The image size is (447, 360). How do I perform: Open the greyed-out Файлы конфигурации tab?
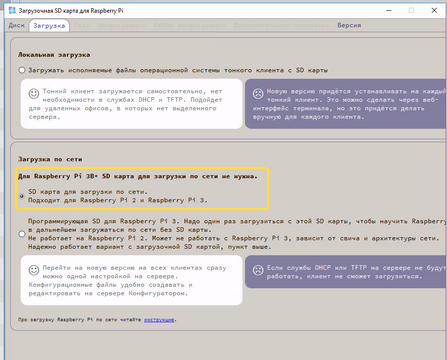coord(189,25)
